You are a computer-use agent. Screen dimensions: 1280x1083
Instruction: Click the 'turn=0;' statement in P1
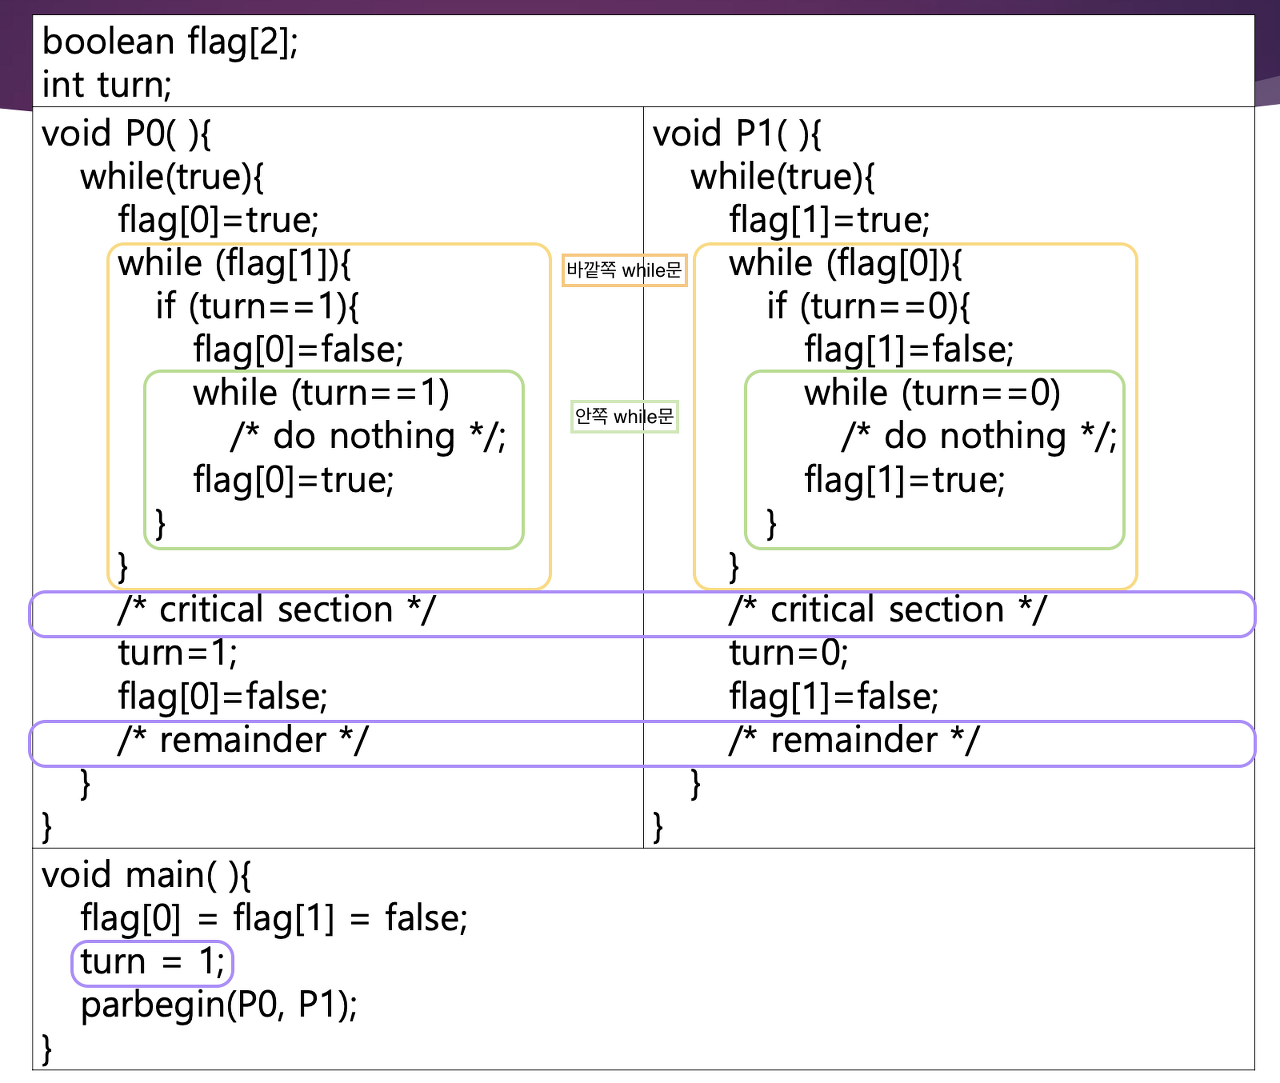[x=789, y=653]
